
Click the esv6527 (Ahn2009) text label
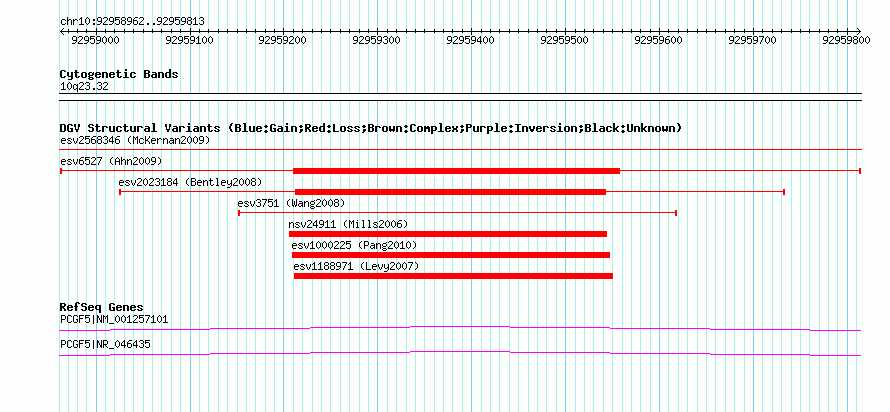point(111,161)
